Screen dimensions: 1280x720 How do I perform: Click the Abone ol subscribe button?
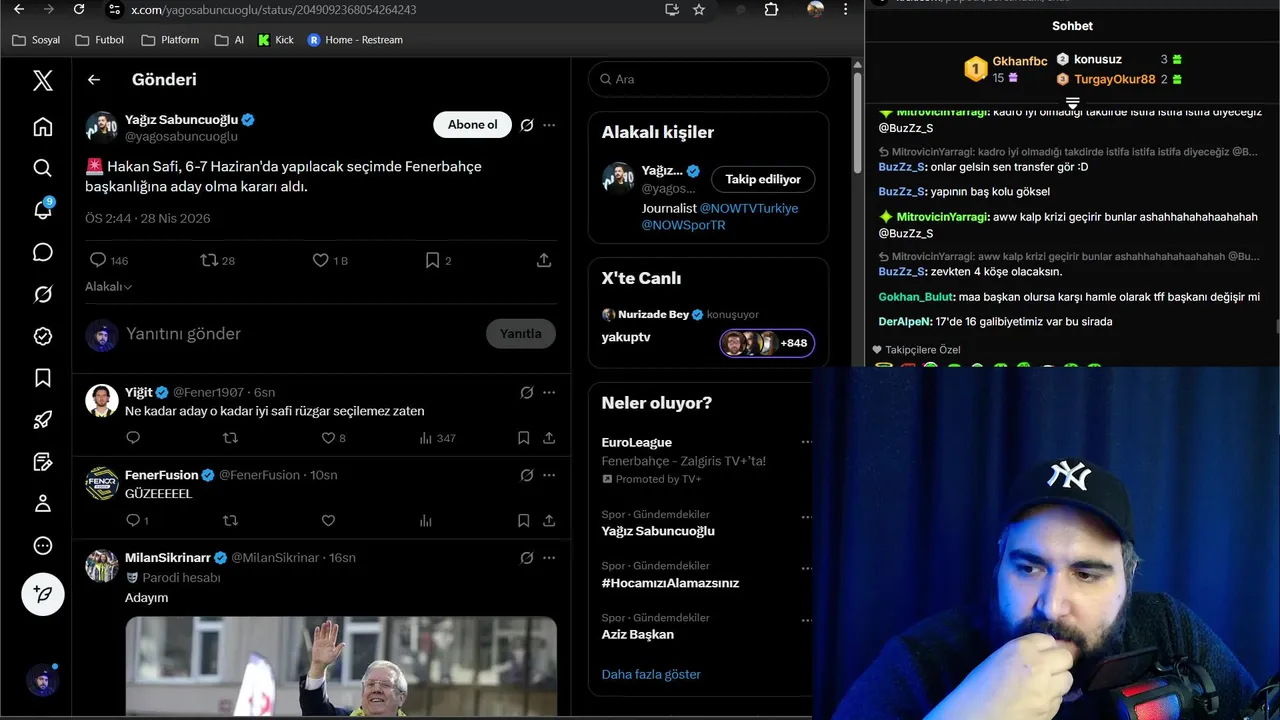(473, 125)
